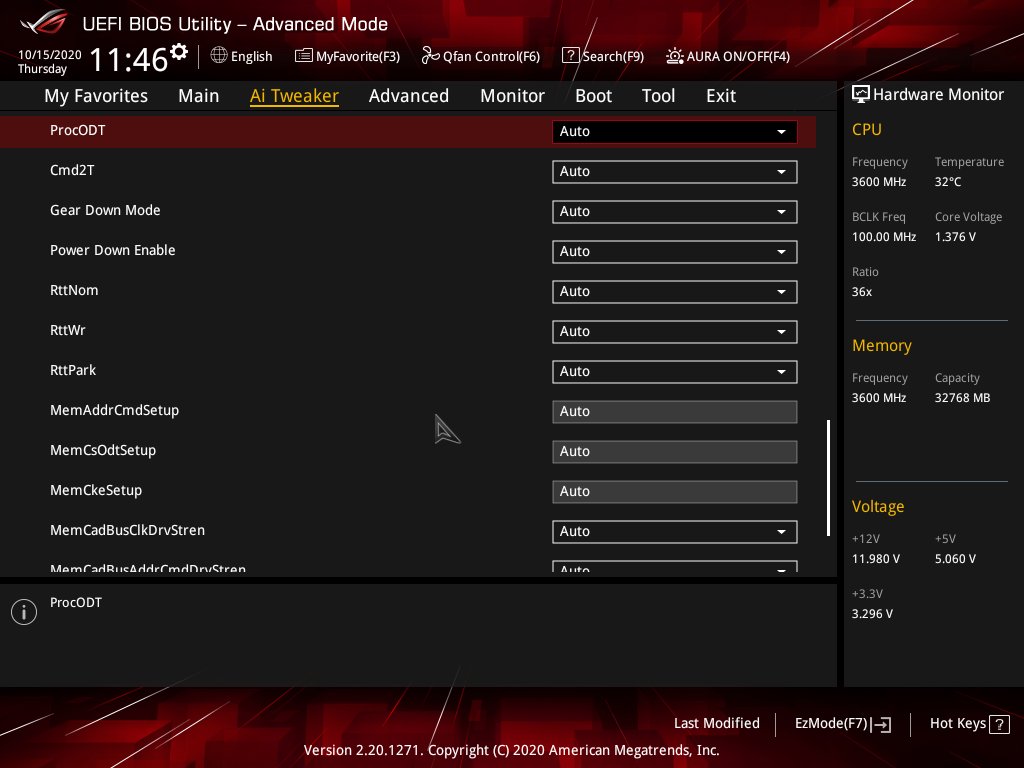This screenshot has height=768, width=1024.
Task: Click the settings list vertical scrollbar
Action: tap(828, 477)
